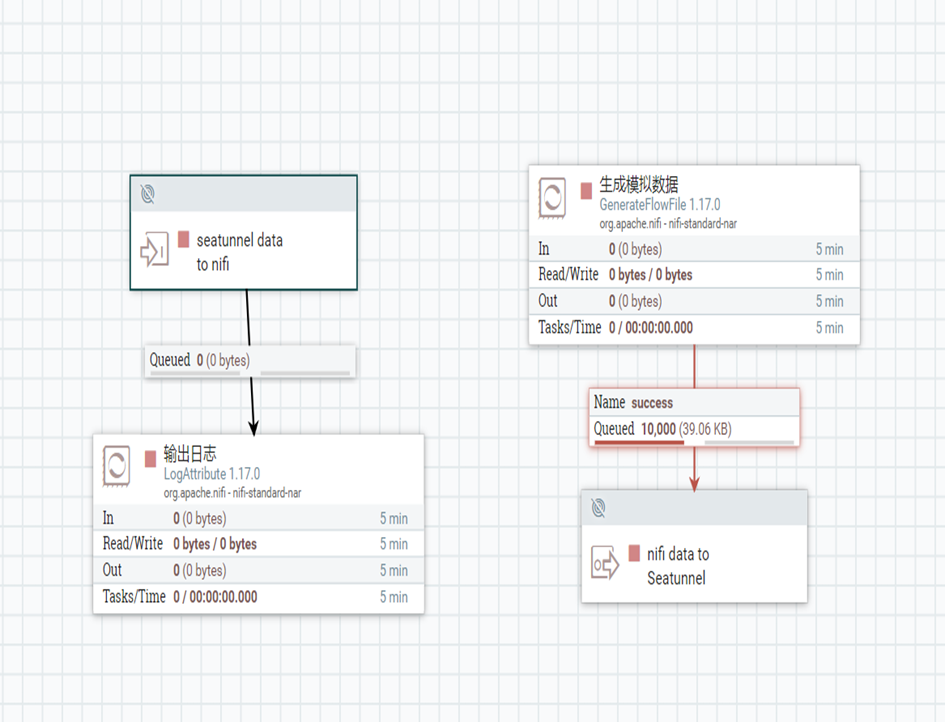This screenshot has height=722, width=945.
Task: Click the red stopped indicator of nifi data to Seatunnel
Action: (634, 553)
